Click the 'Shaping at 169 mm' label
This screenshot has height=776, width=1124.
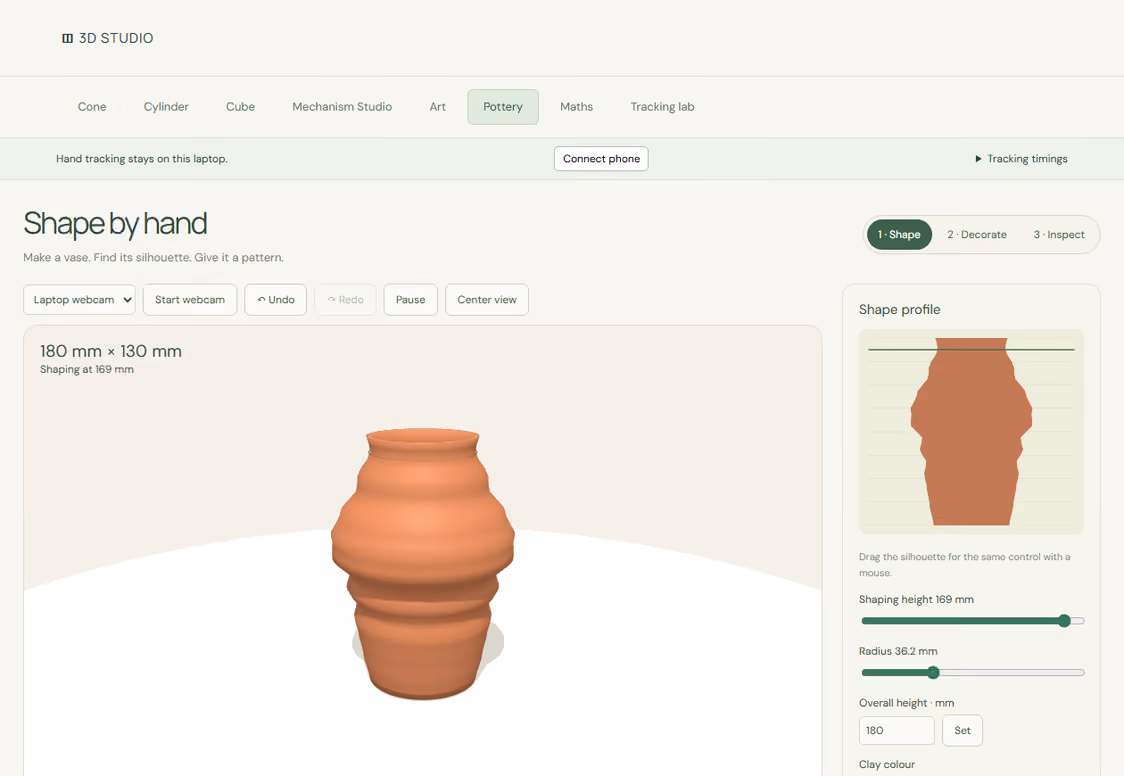tap(87, 370)
